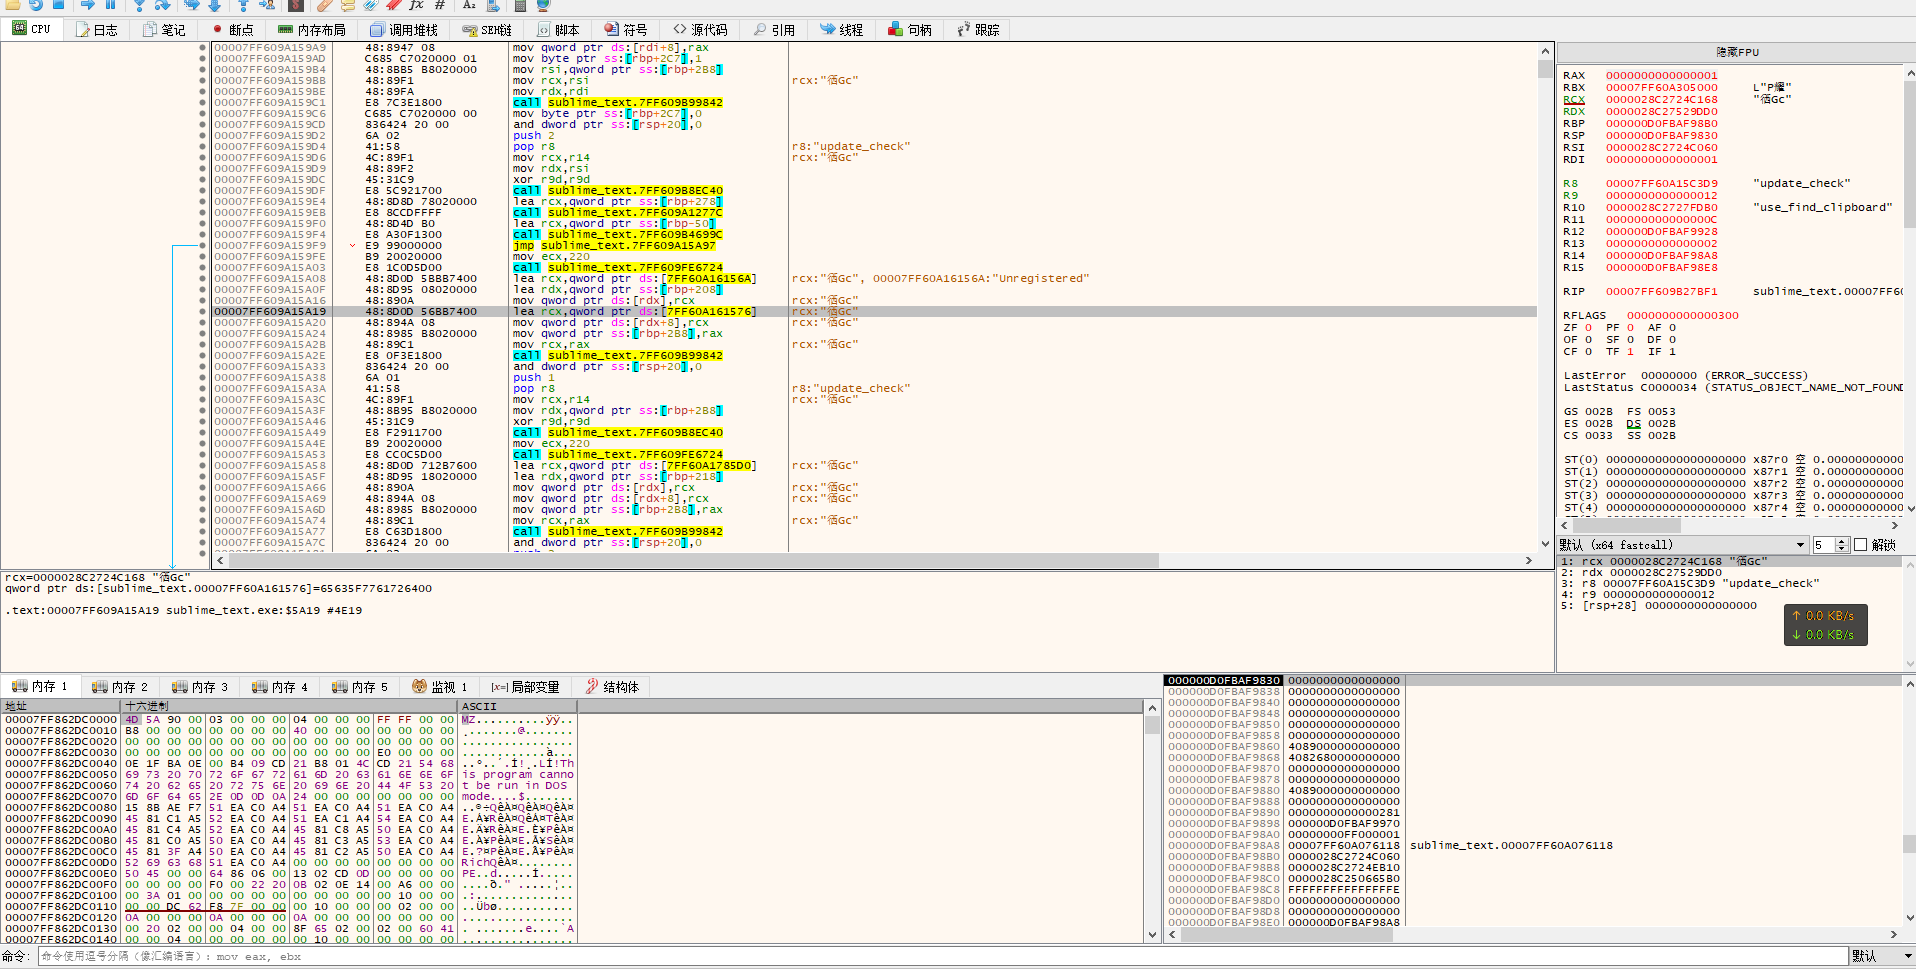
Task: Click the RFLAGS value 0000000000000300
Action: pyautogui.click(x=1682, y=316)
